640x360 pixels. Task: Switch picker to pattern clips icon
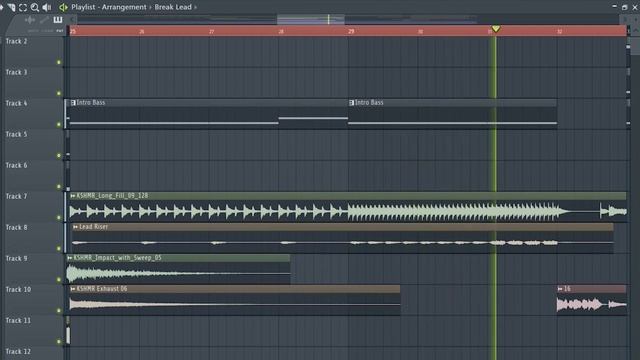click(x=58, y=20)
